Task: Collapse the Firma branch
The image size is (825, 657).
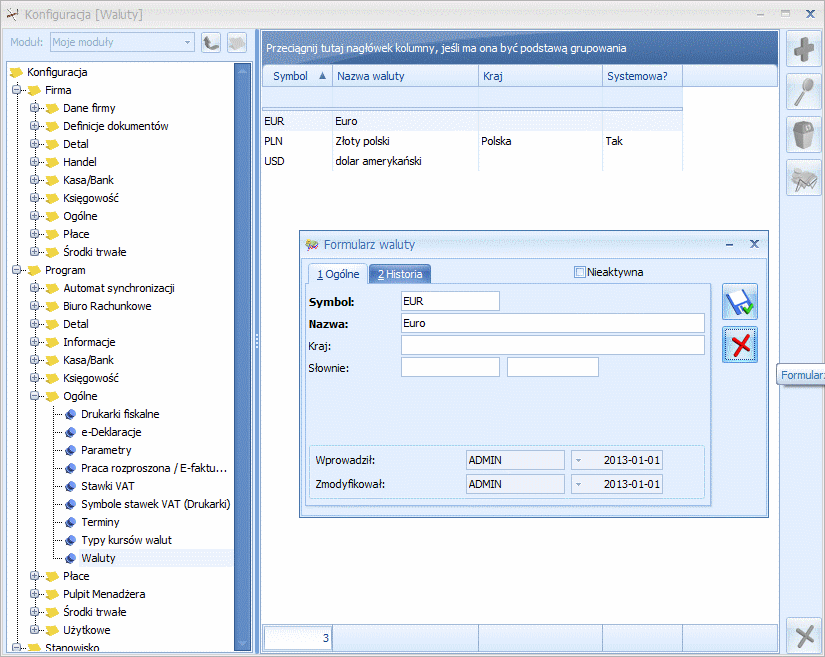Action: coord(16,90)
